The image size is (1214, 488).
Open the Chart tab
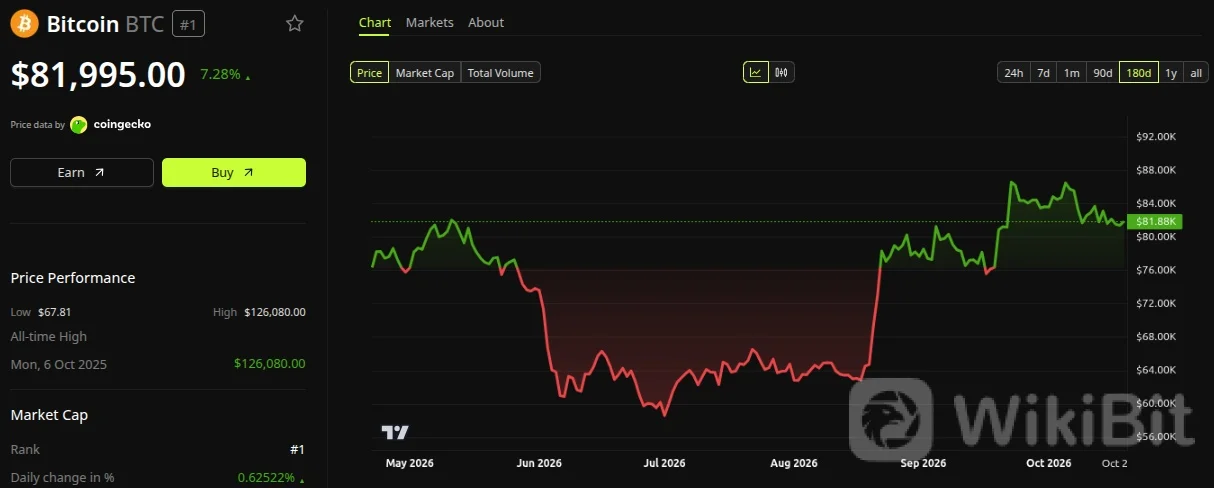[x=375, y=22]
